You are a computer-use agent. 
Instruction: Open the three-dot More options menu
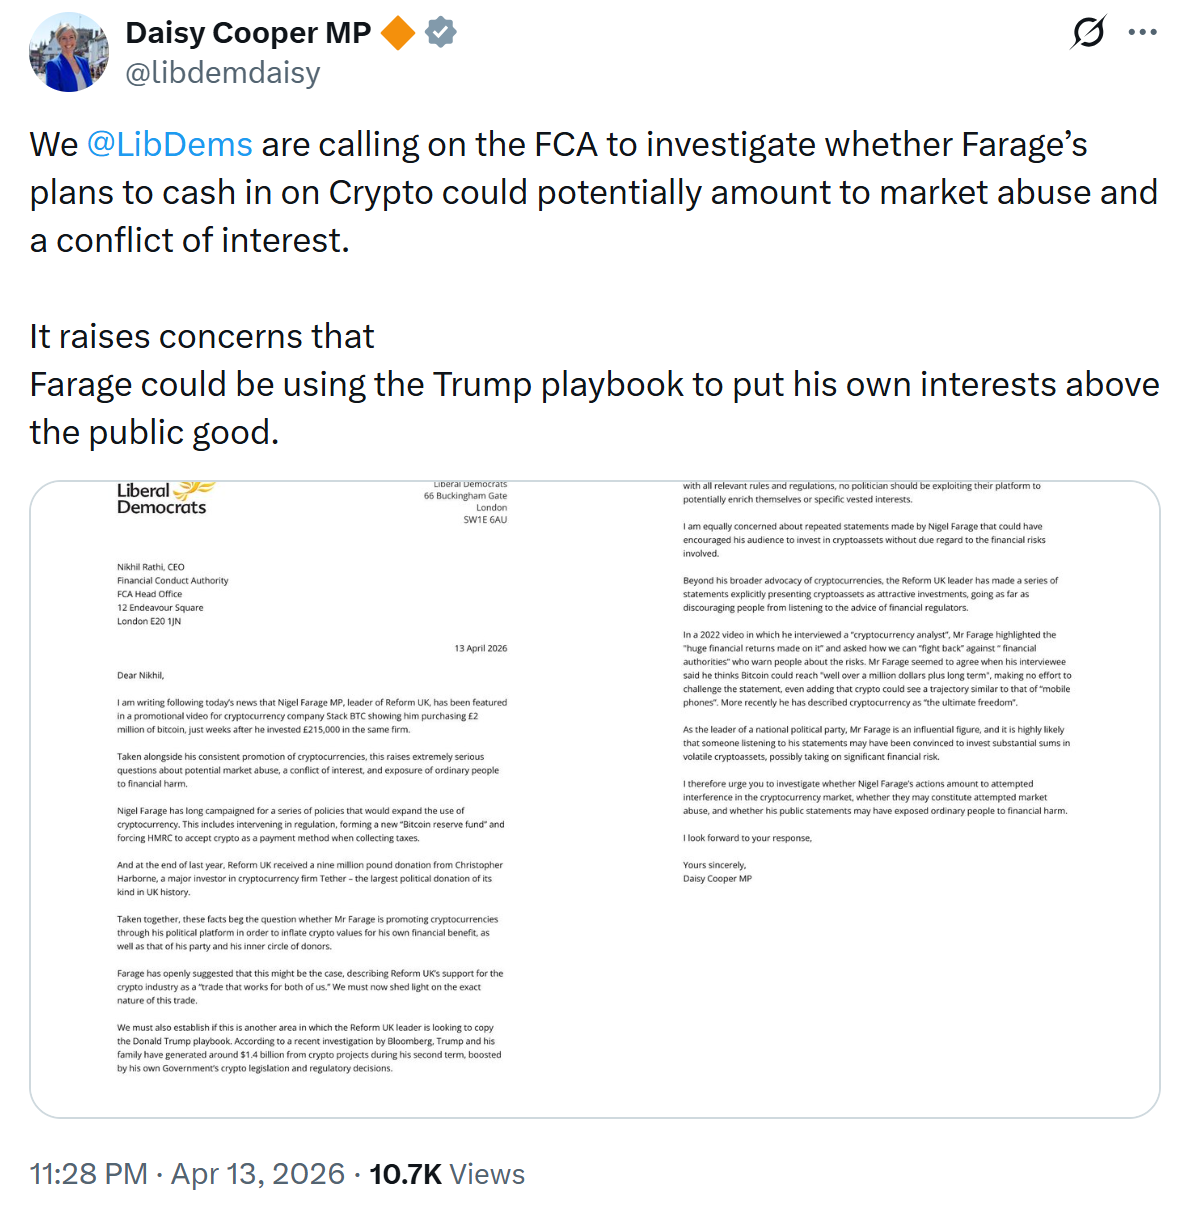1142,32
